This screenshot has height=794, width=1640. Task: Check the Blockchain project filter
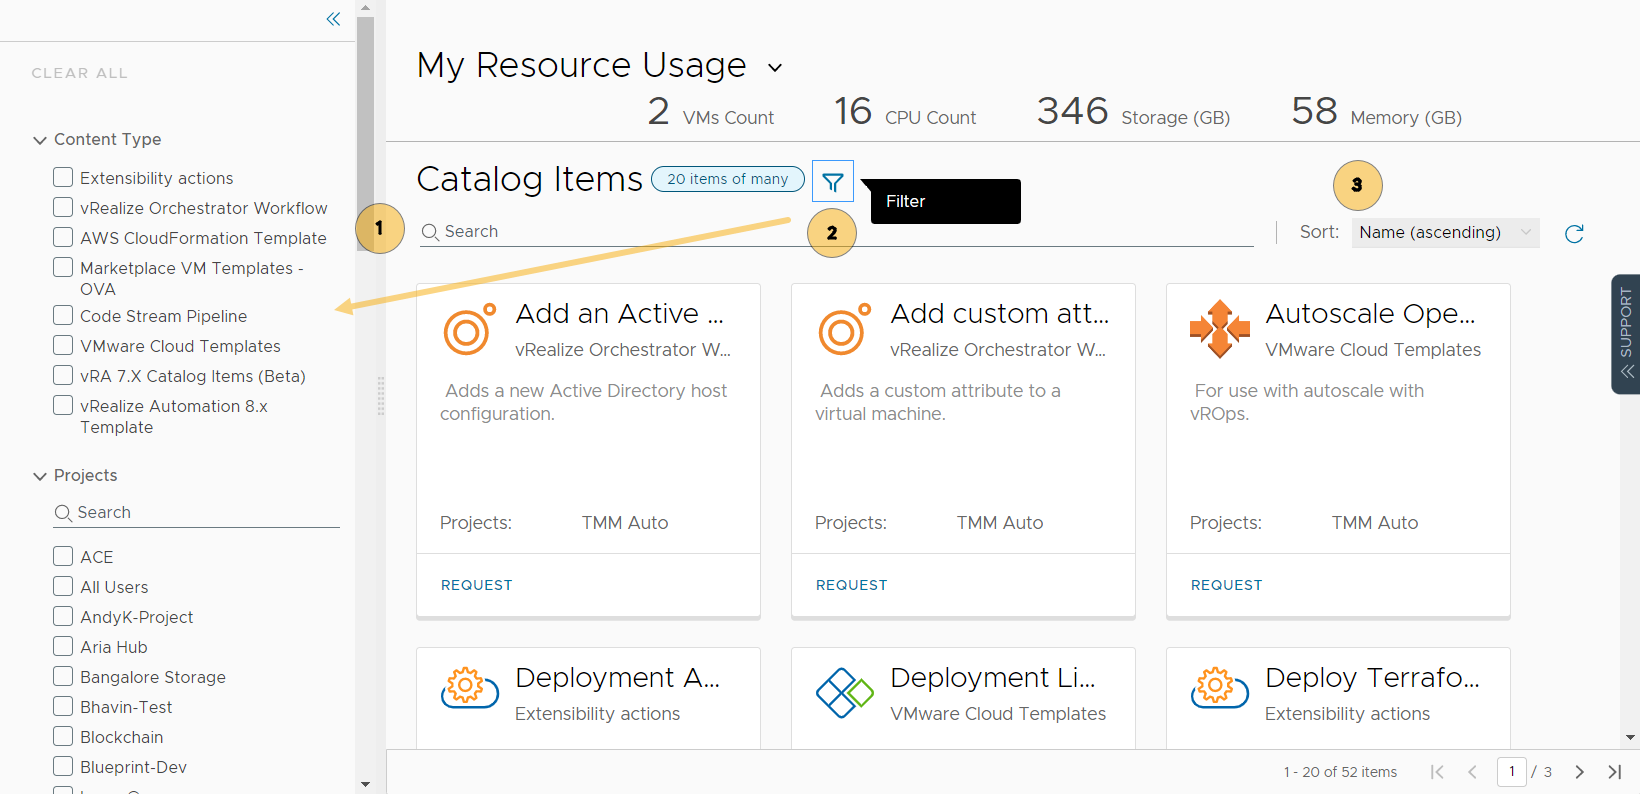[x=63, y=736]
